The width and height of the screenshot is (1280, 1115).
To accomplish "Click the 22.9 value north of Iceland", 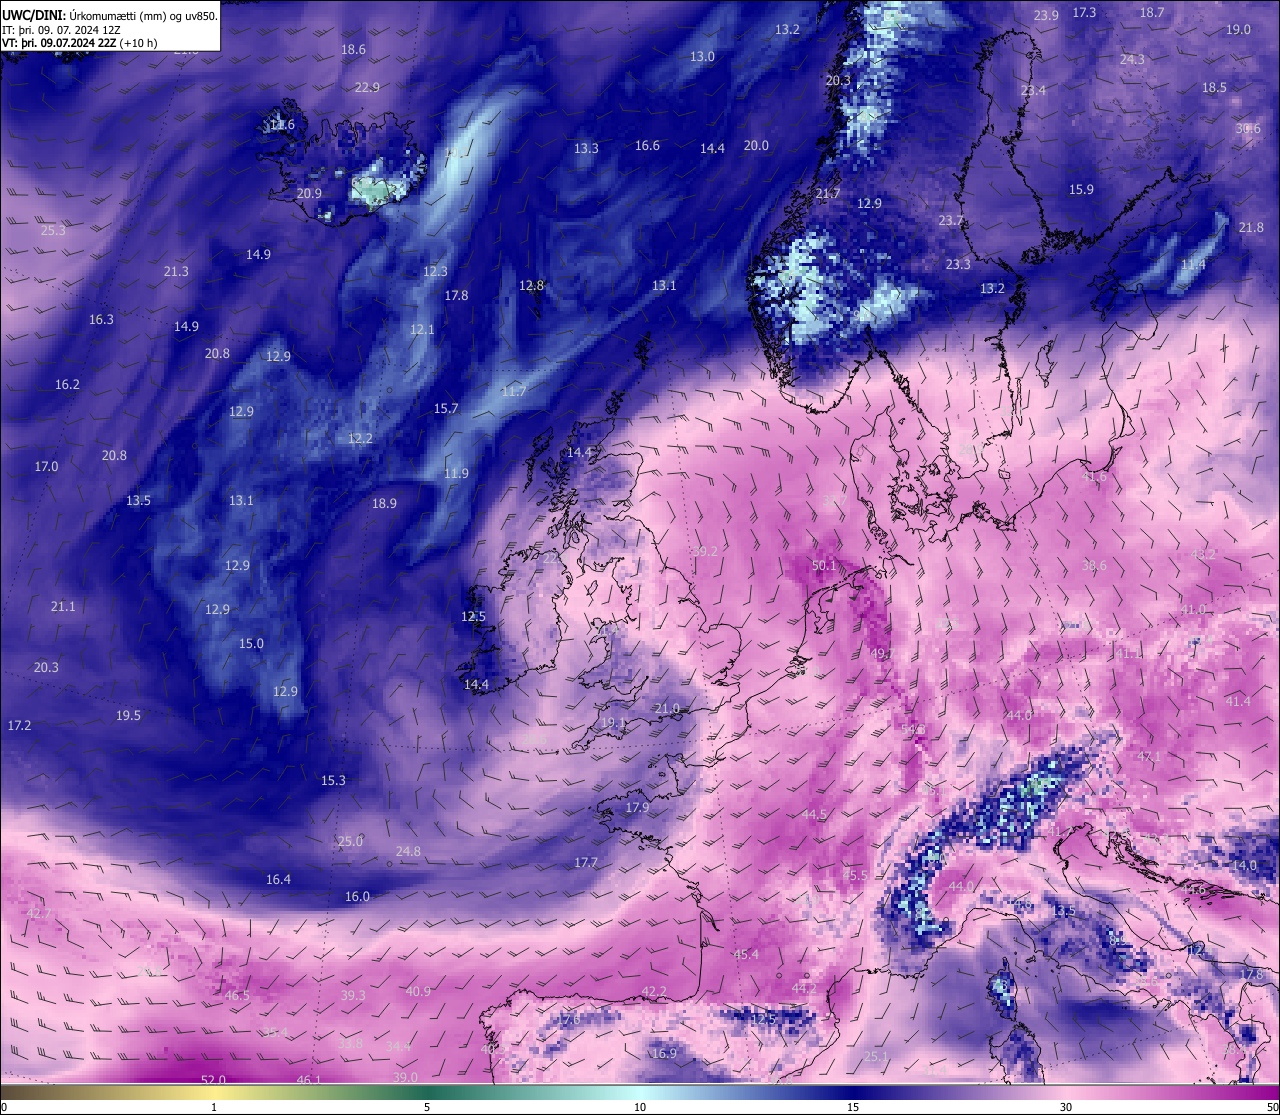I will 367,88.
